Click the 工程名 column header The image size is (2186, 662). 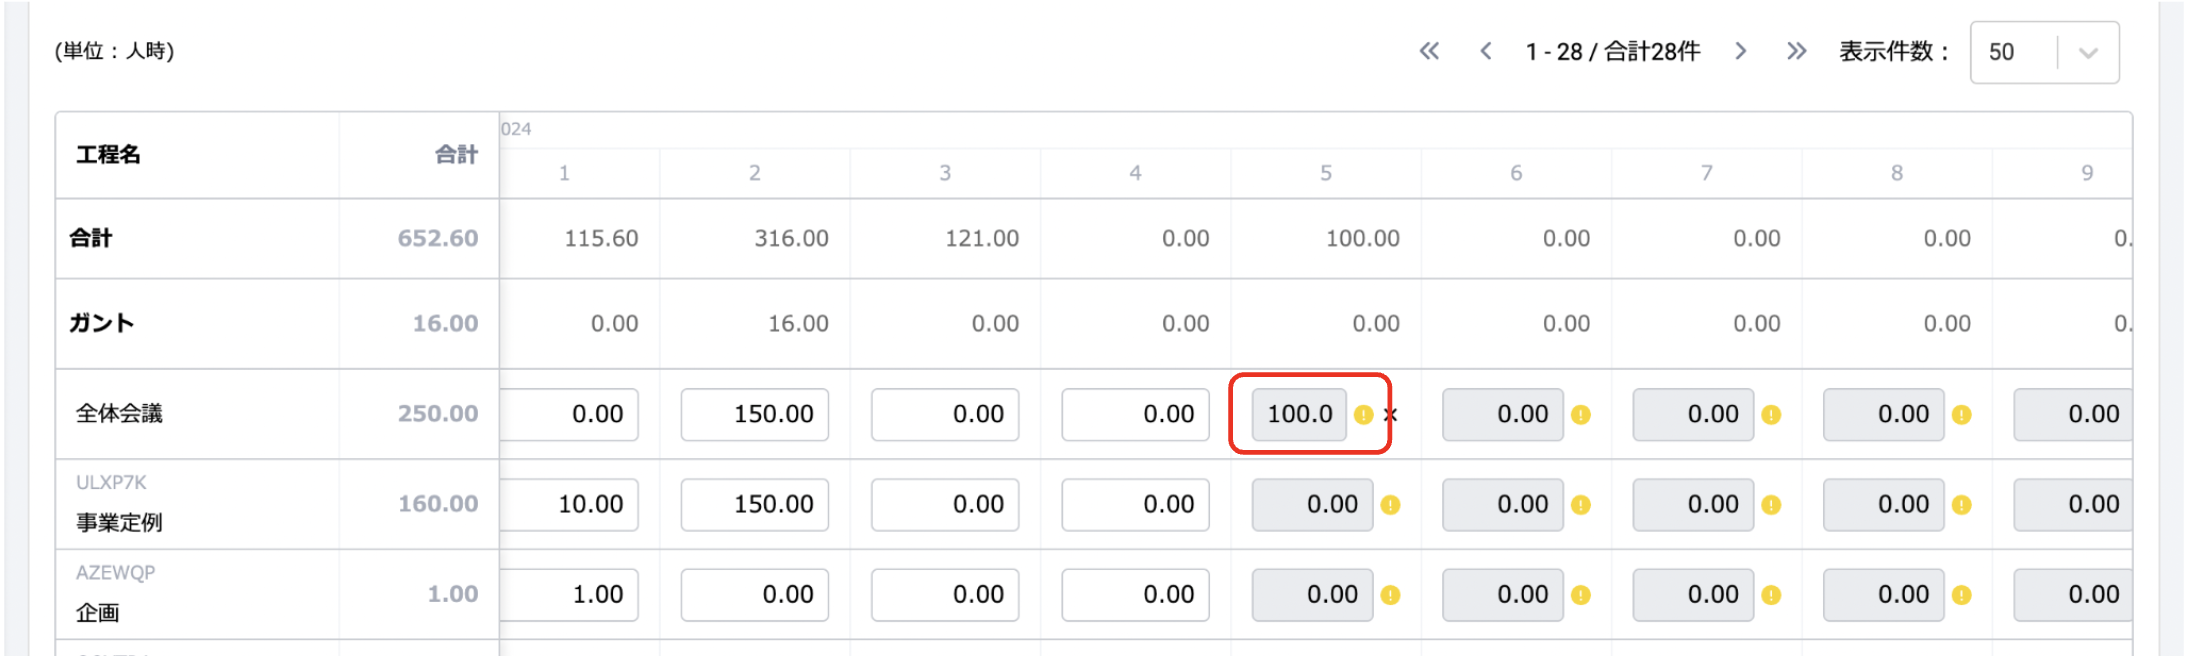tap(108, 155)
